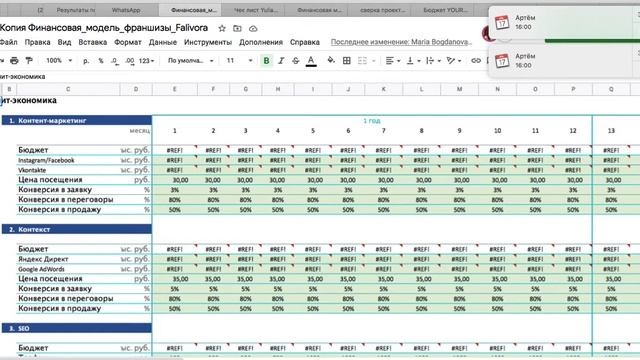Select the month 13 header cell
This screenshot has width=640, height=360.
click(x=611, y=131)
